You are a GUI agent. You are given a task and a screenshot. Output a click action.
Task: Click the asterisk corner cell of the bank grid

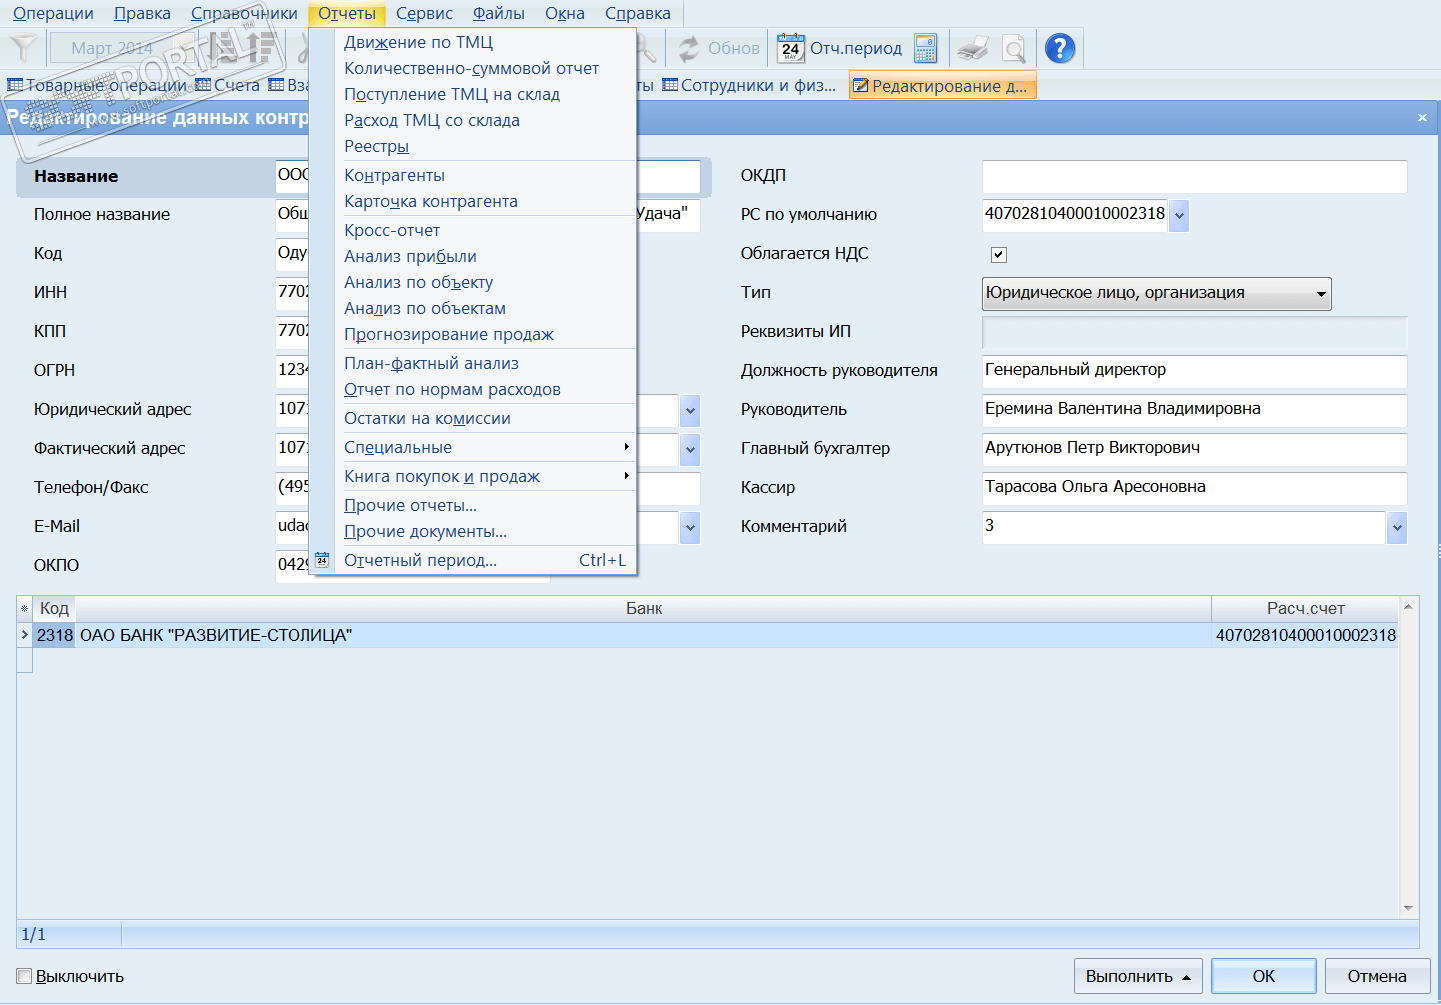(x=25, y=608)
